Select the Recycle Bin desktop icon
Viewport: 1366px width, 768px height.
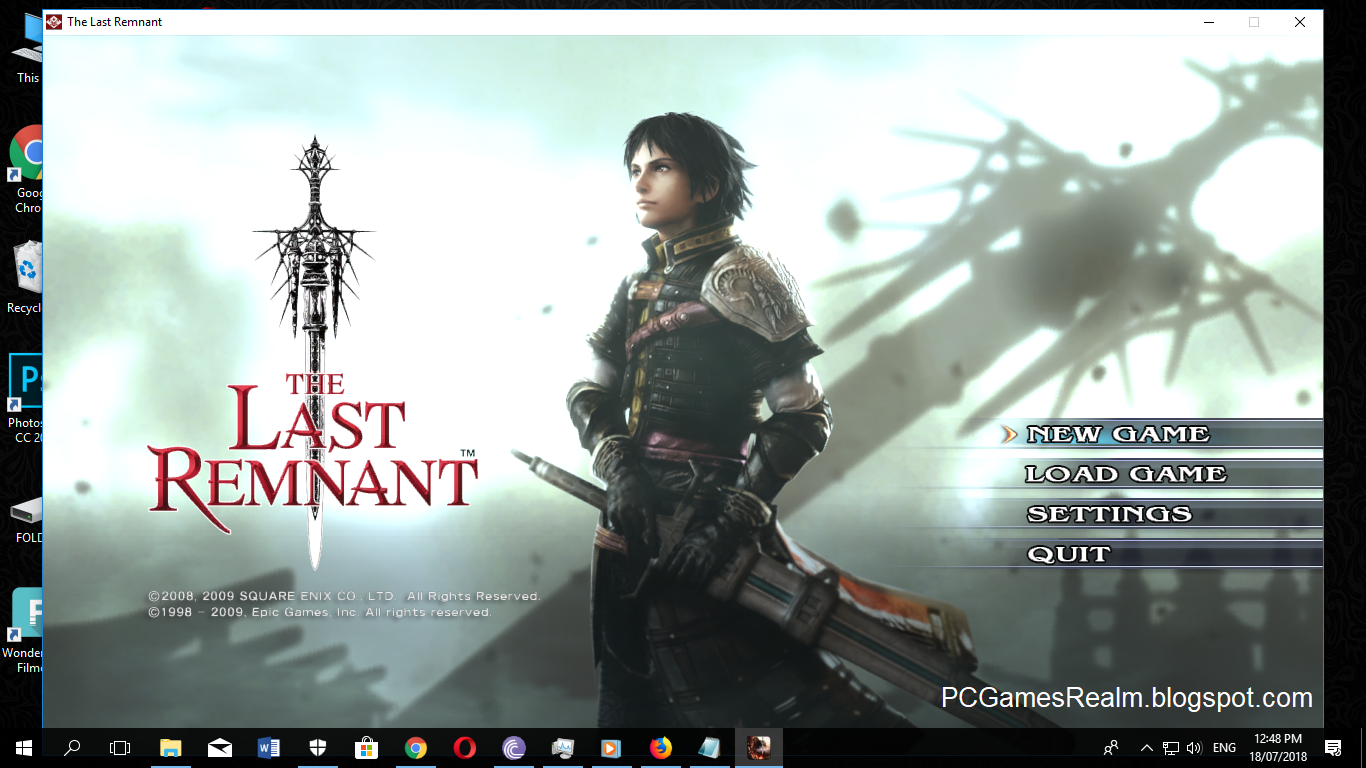(x=26, y=277)
